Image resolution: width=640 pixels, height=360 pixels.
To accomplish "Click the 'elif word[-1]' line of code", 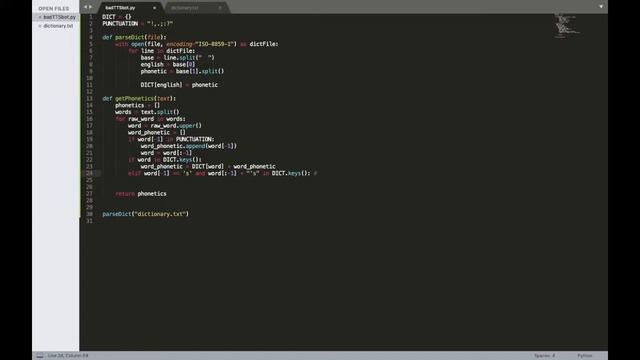I will pos(223,173).
